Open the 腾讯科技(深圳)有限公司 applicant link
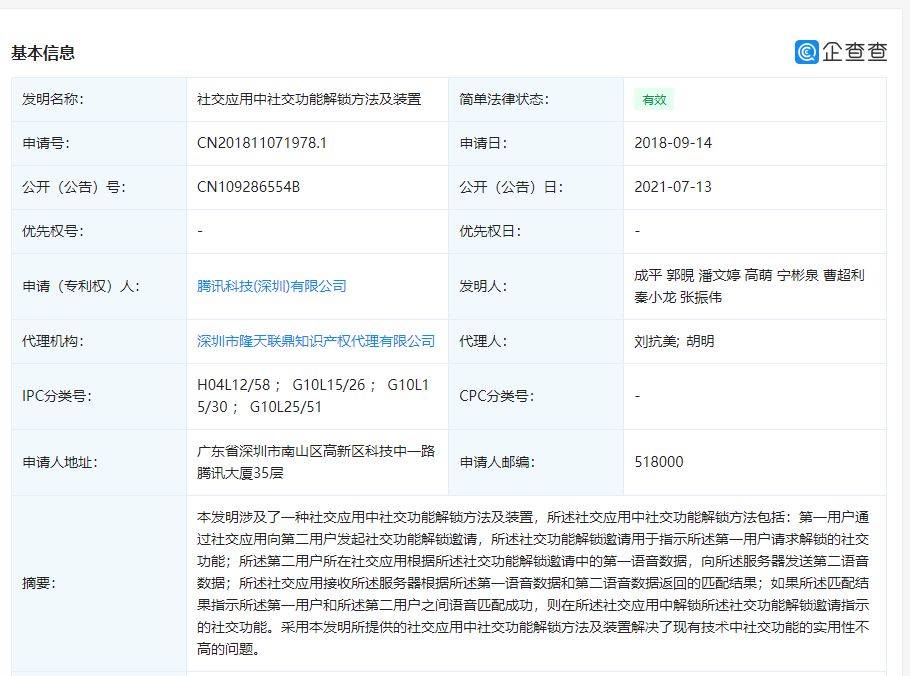 coord(272,286)
